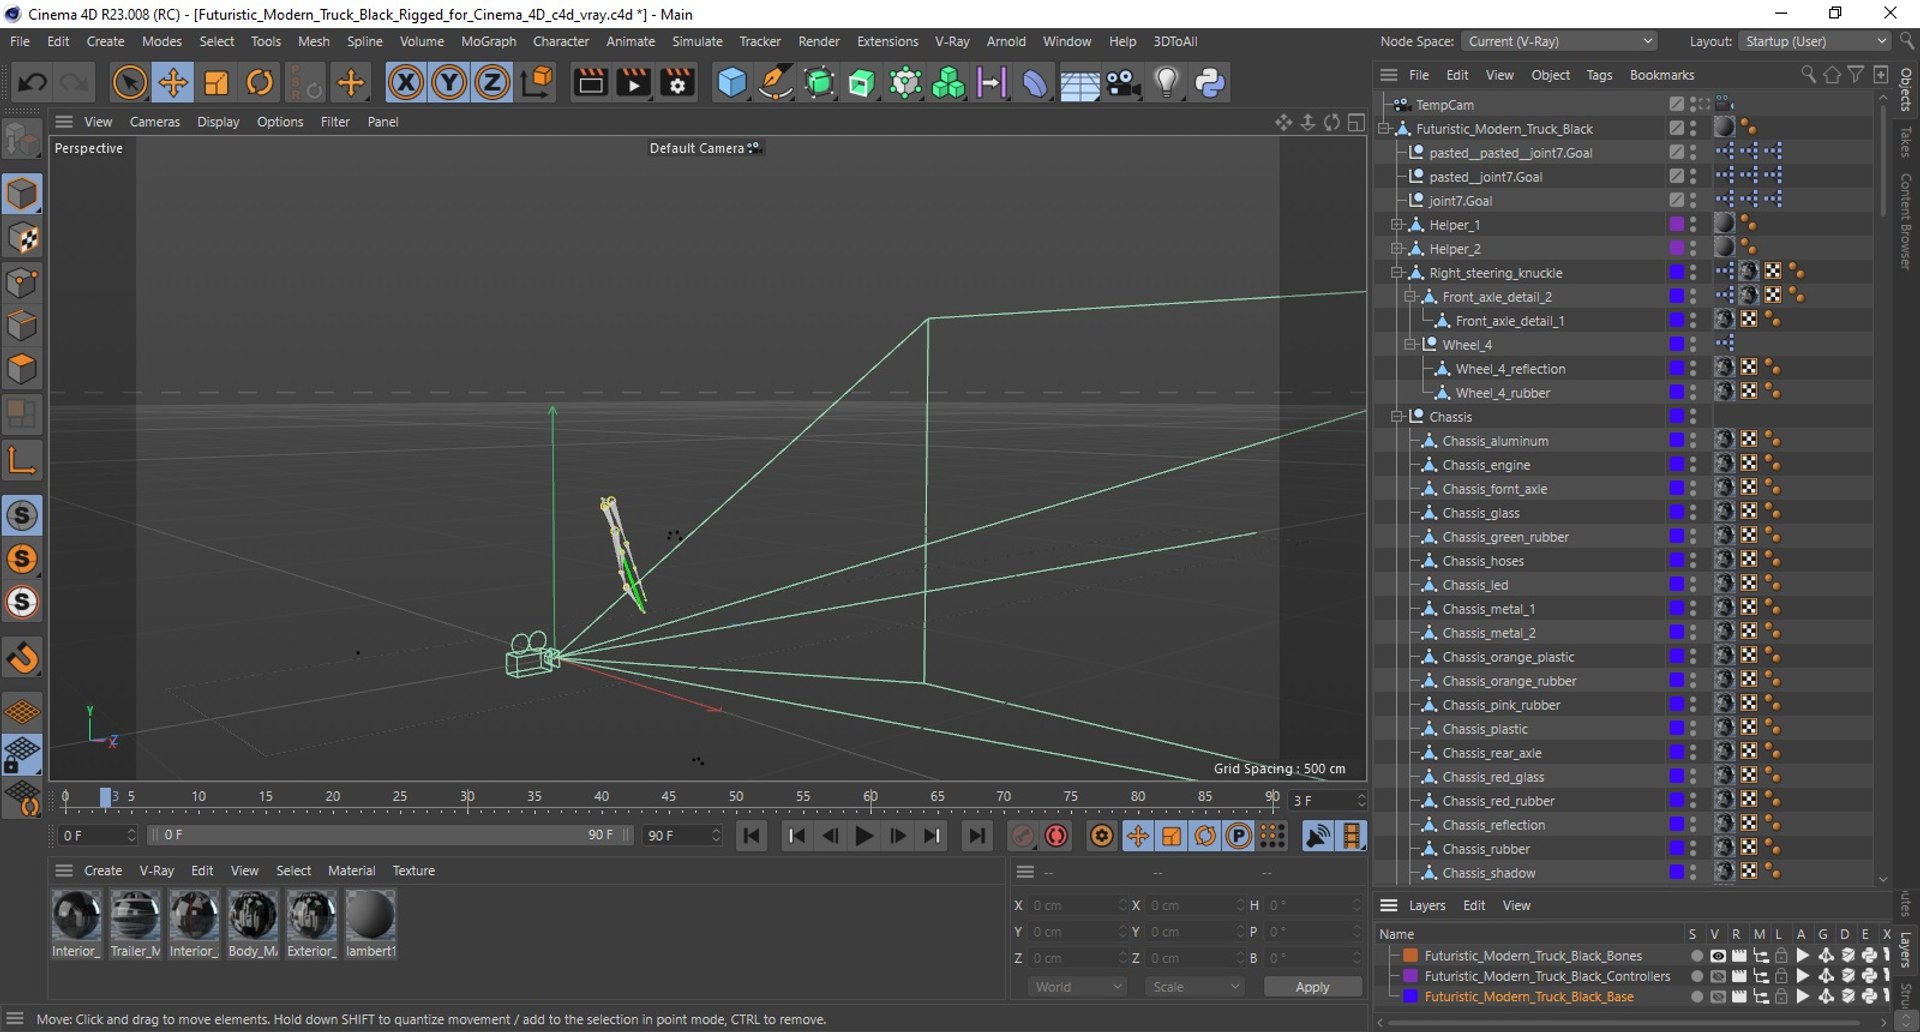Open the Object Manager Tags menu

click(x=1599, y=75)
